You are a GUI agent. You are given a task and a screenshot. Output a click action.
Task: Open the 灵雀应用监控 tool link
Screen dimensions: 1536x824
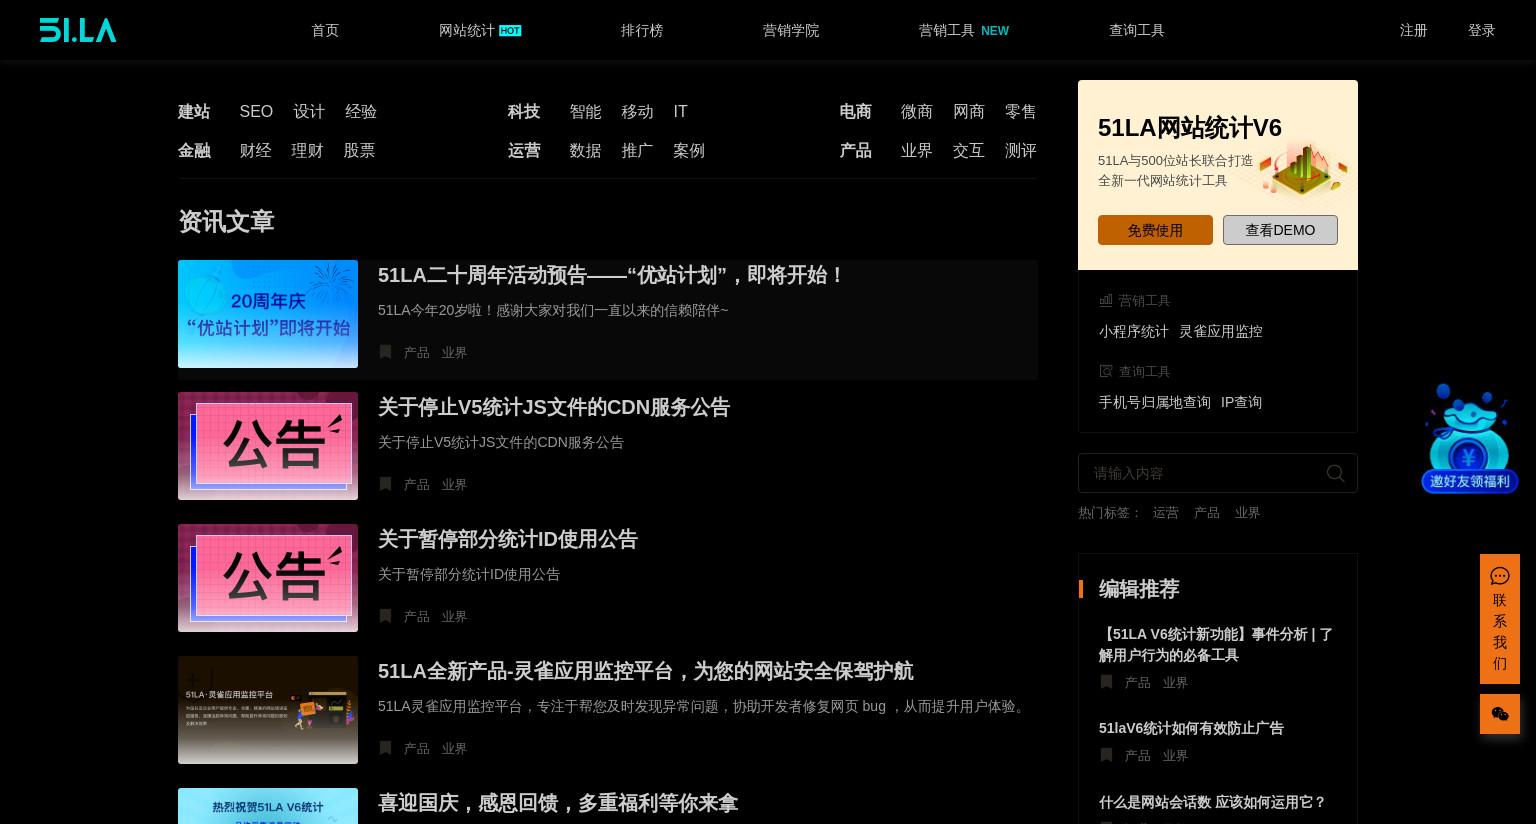[1221, 331]
